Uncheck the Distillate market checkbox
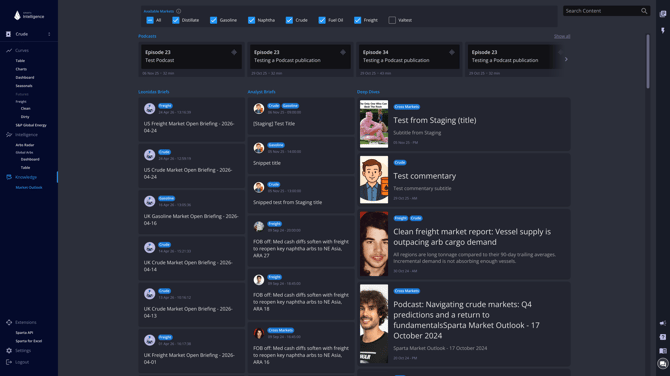Viewport: 670px width, 376px height. pos(176,20)
